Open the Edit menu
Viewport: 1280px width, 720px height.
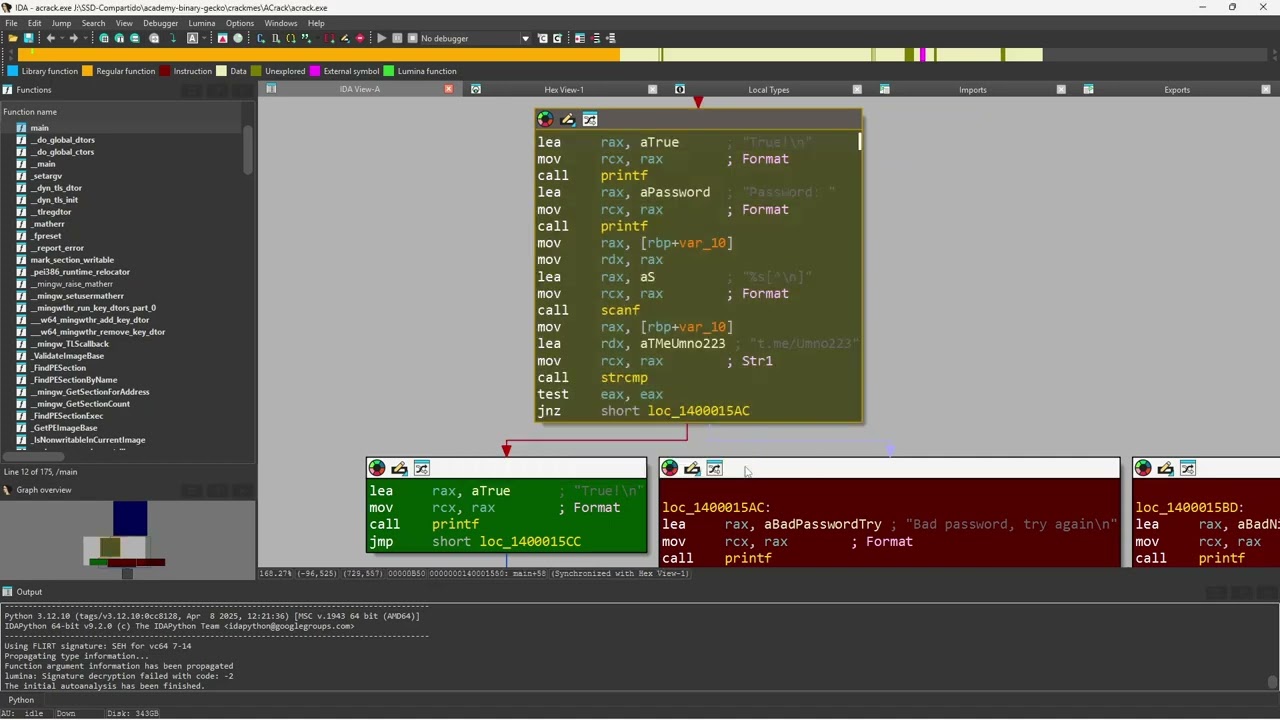[x=35, y=23]
